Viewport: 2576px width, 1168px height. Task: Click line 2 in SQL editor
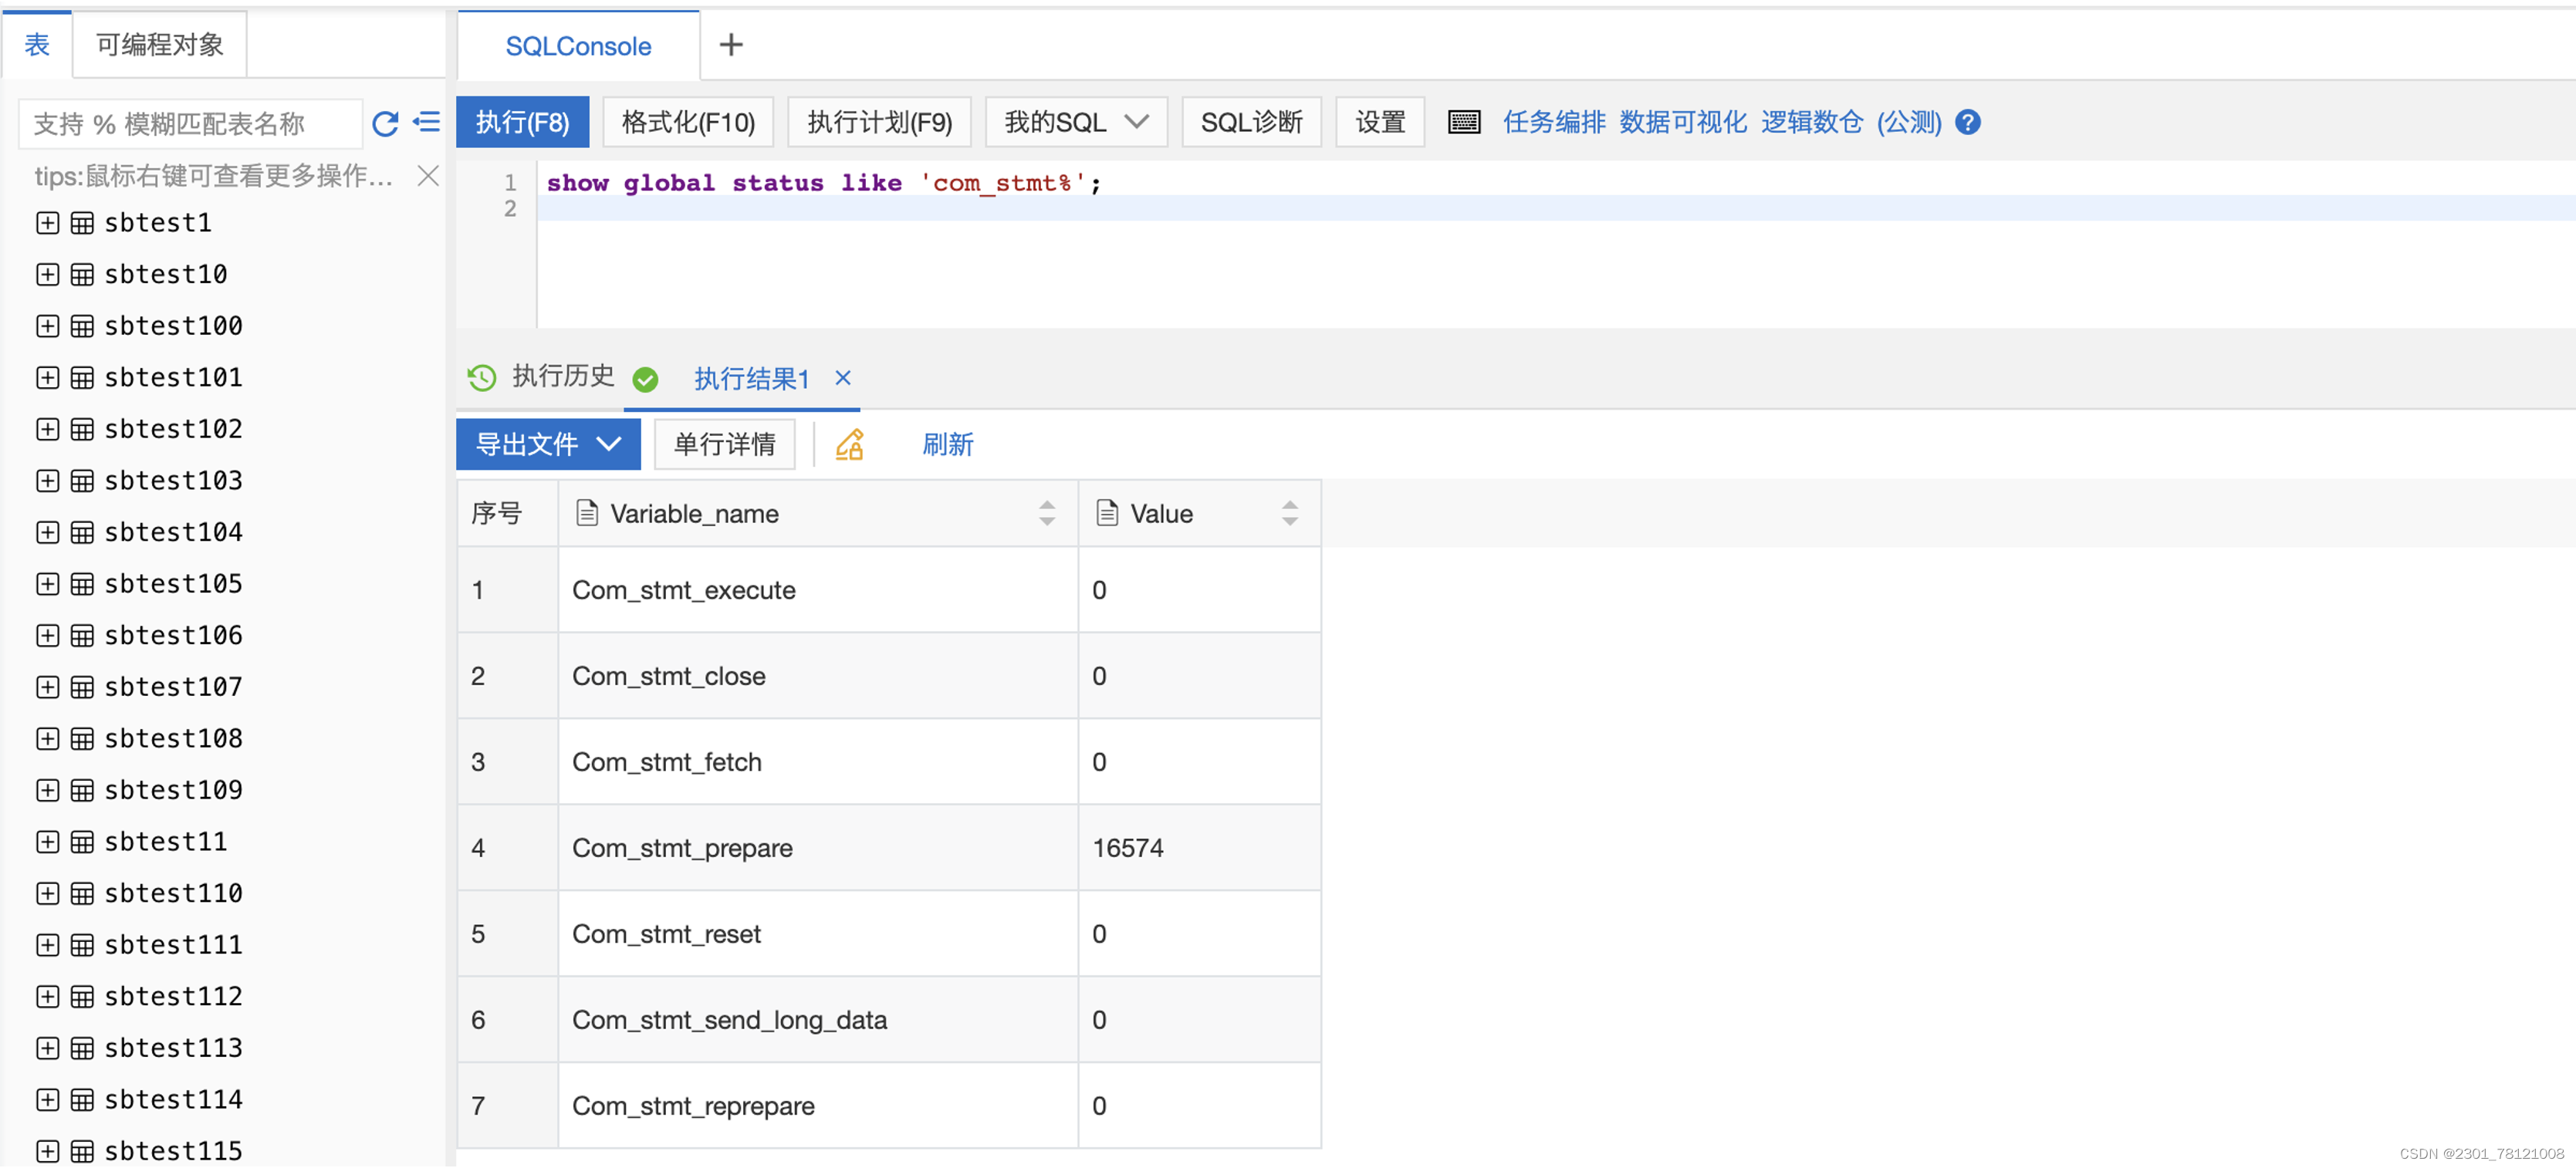click(x=1555, y=208)
